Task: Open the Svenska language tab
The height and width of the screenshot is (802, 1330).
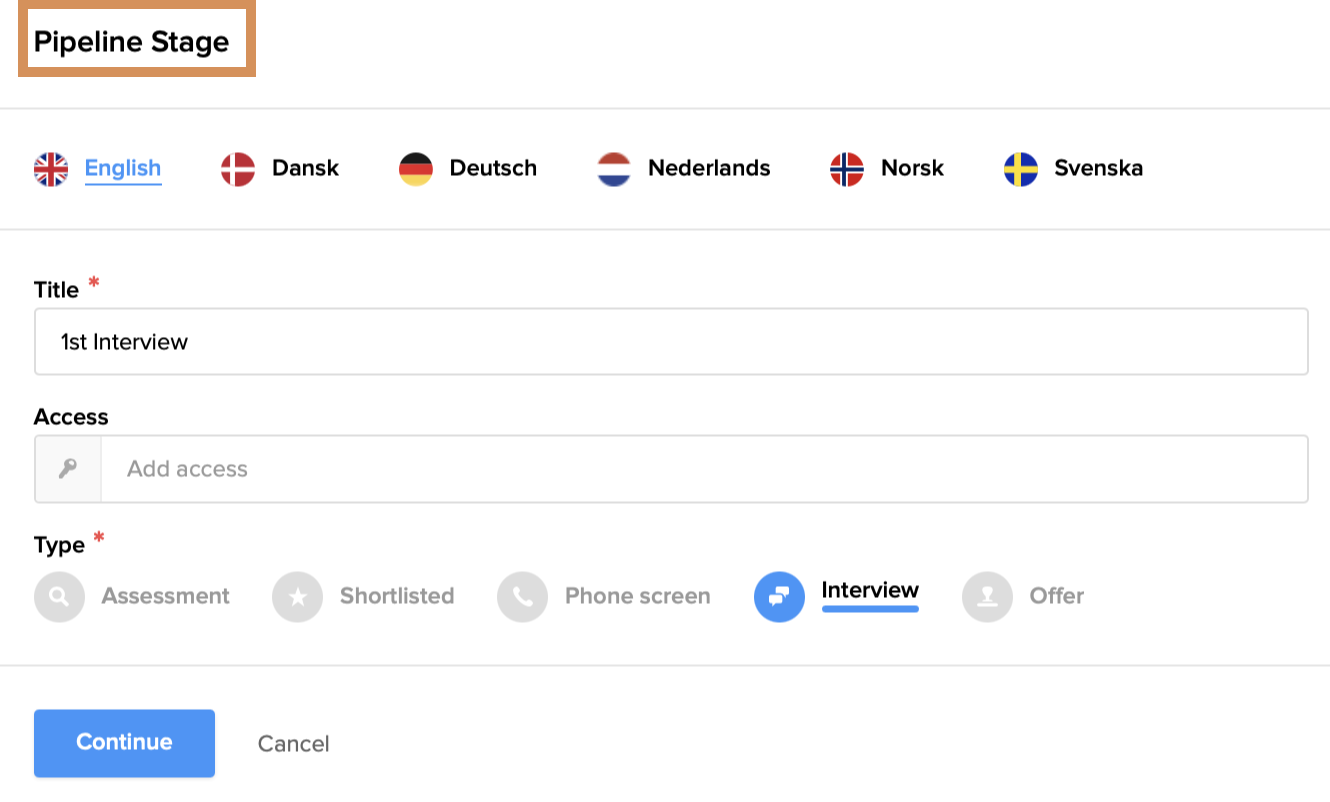Action: pyautogui.click(x=1098, y=168)
